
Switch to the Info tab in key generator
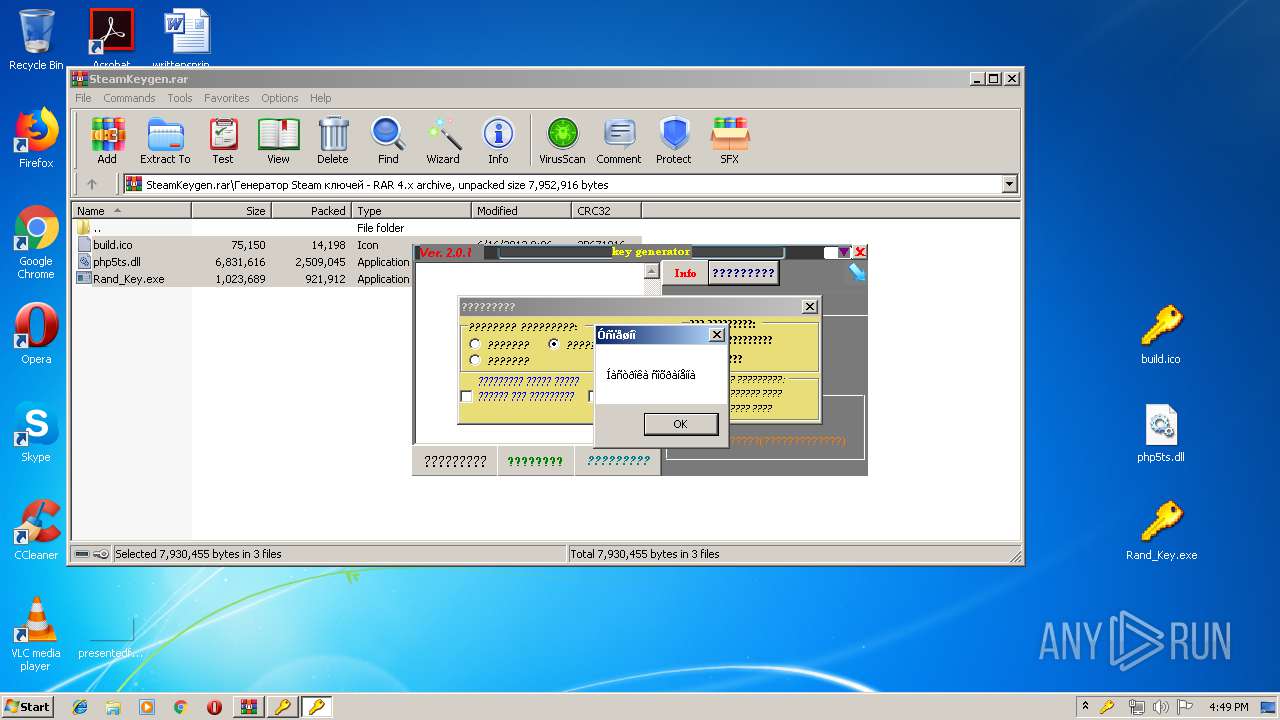coord(685,273)
